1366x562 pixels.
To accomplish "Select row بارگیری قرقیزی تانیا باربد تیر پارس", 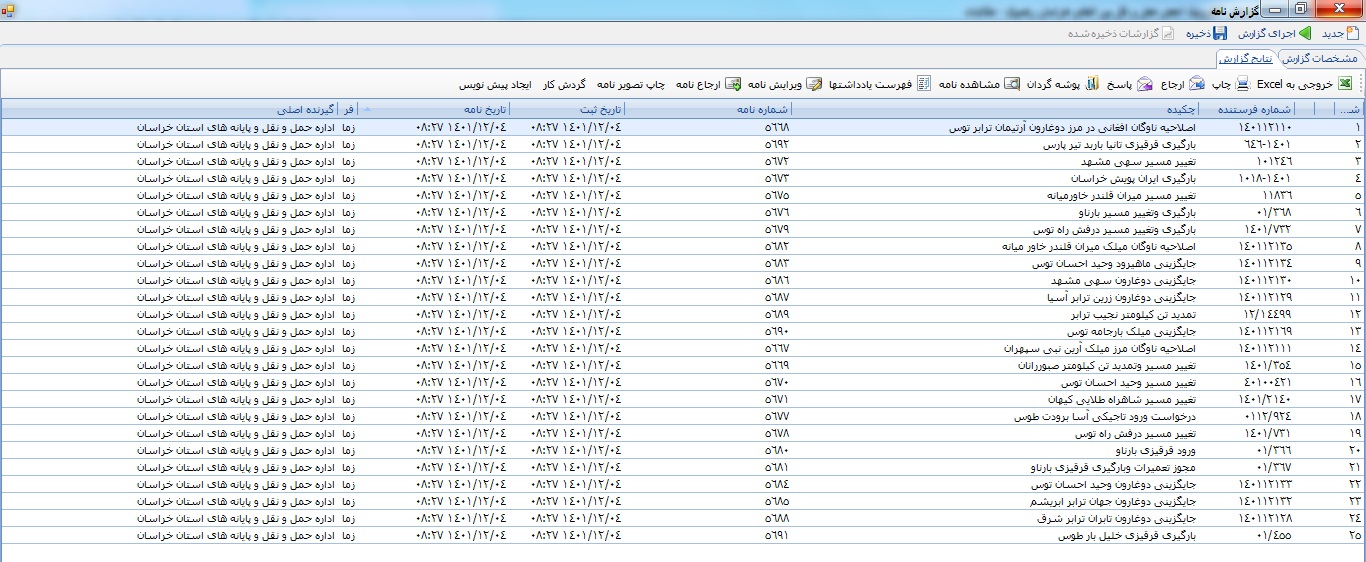I will 682,145.
